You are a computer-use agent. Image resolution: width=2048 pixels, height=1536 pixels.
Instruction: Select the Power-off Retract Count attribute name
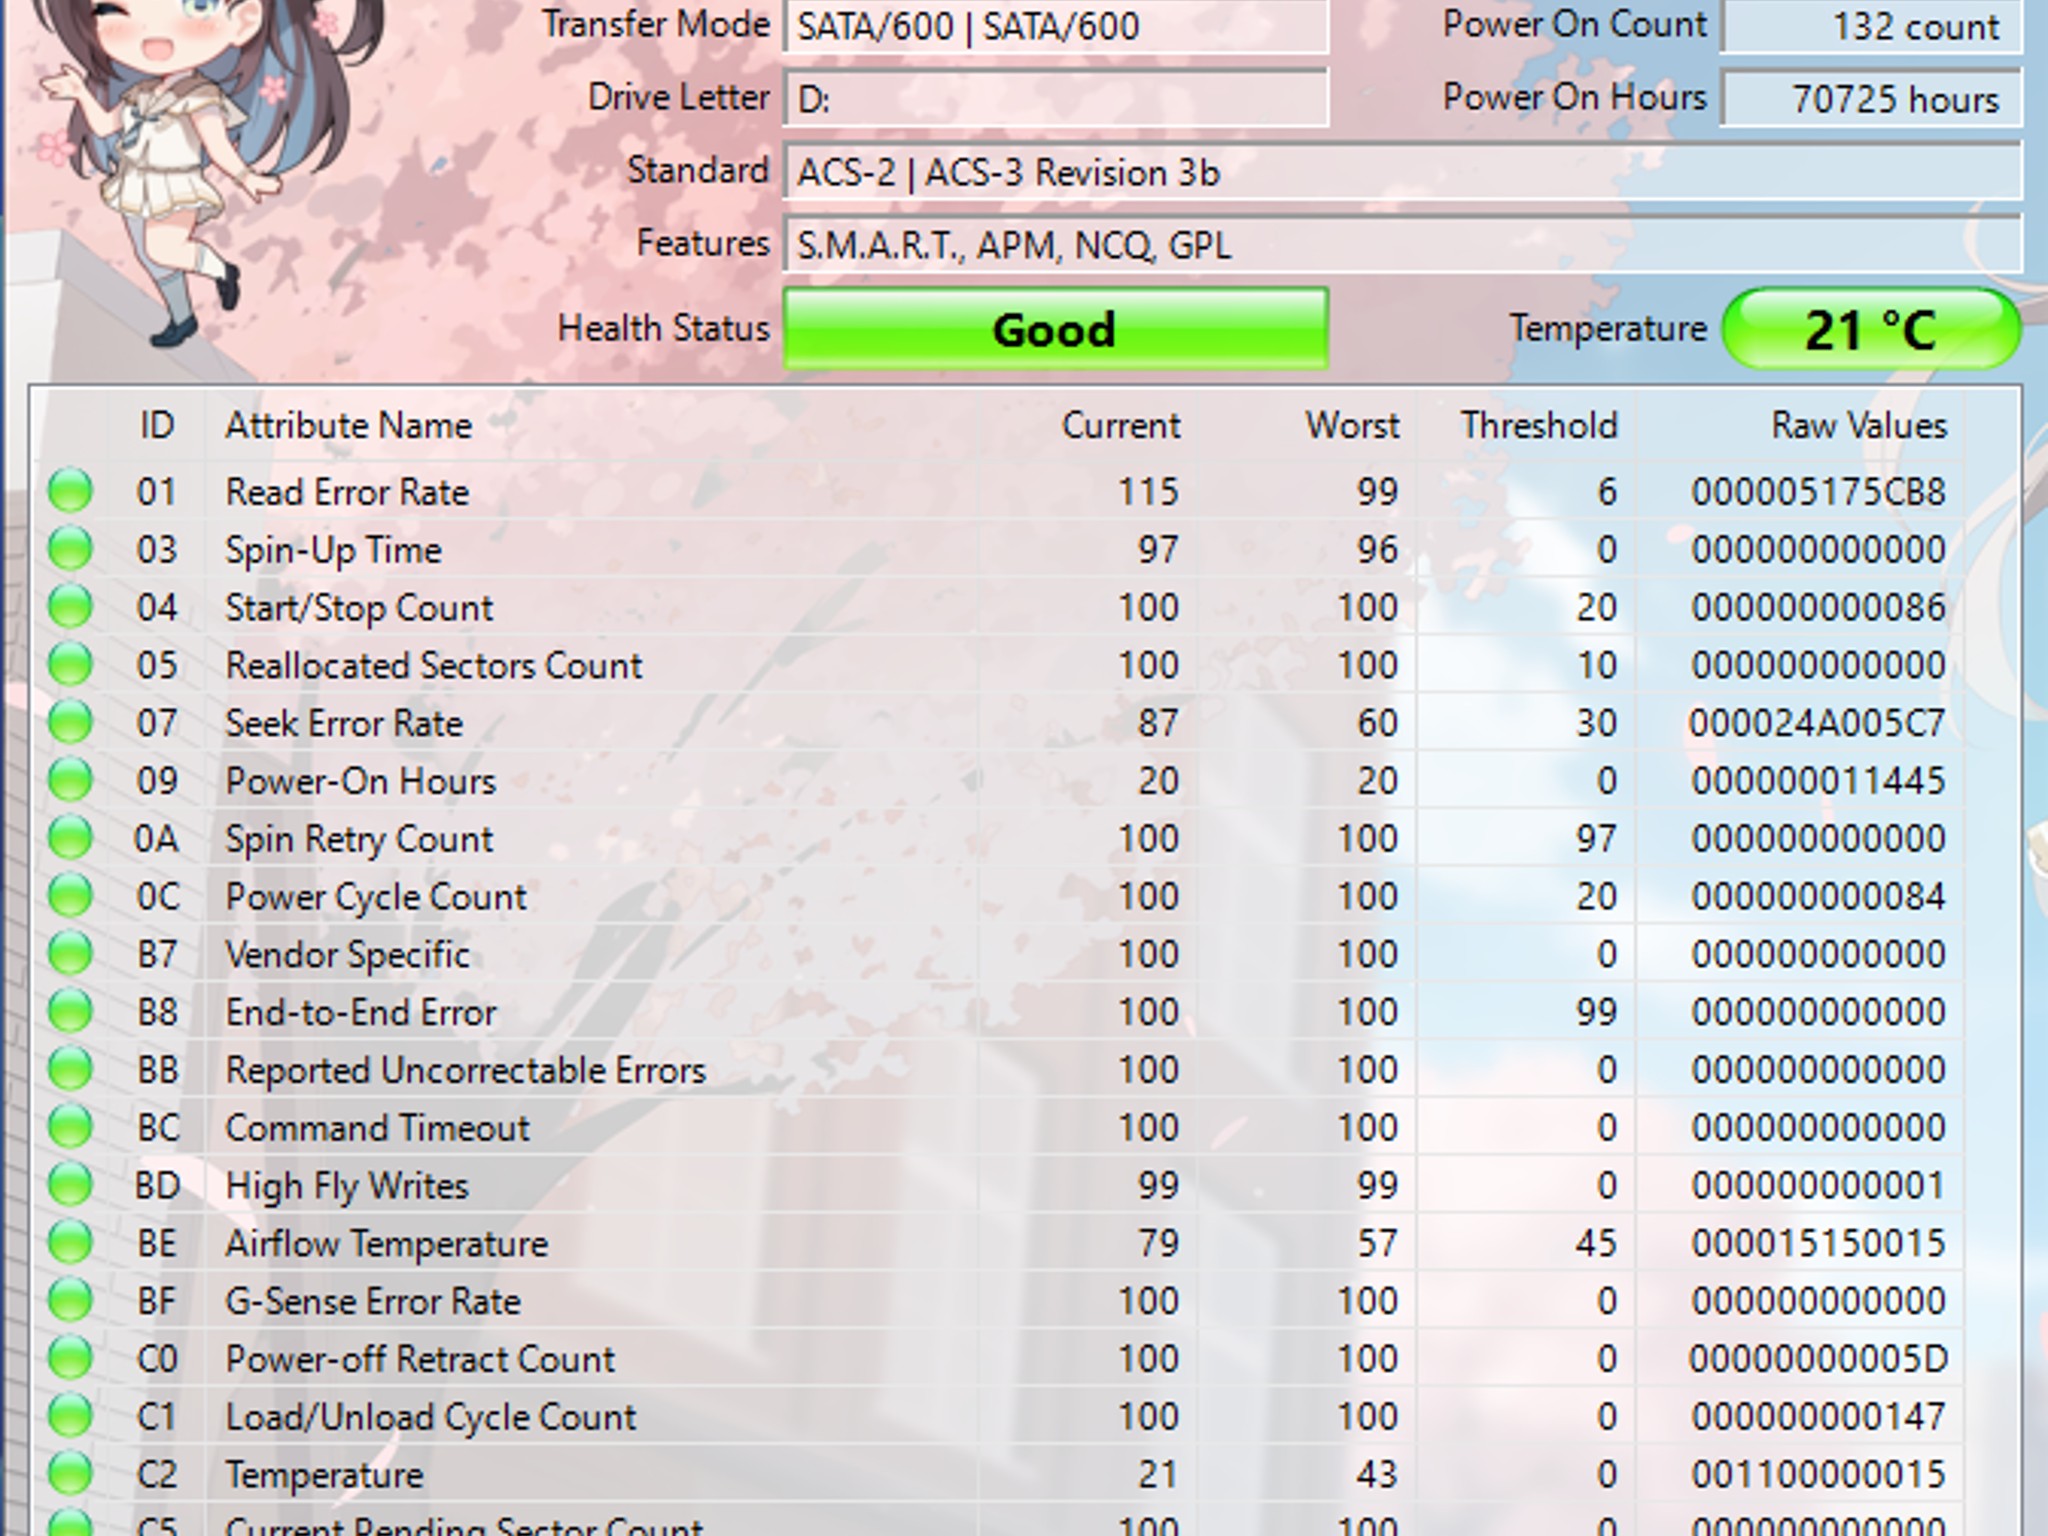pyautogui.click(x=420, y=1359)
